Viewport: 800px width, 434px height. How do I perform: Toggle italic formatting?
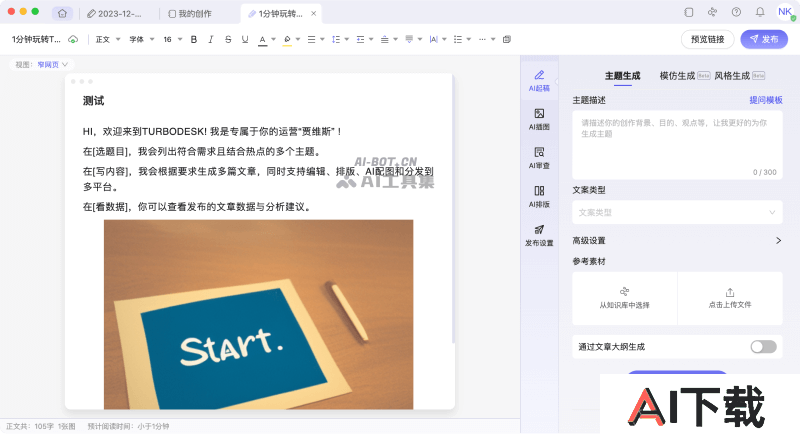211,39
